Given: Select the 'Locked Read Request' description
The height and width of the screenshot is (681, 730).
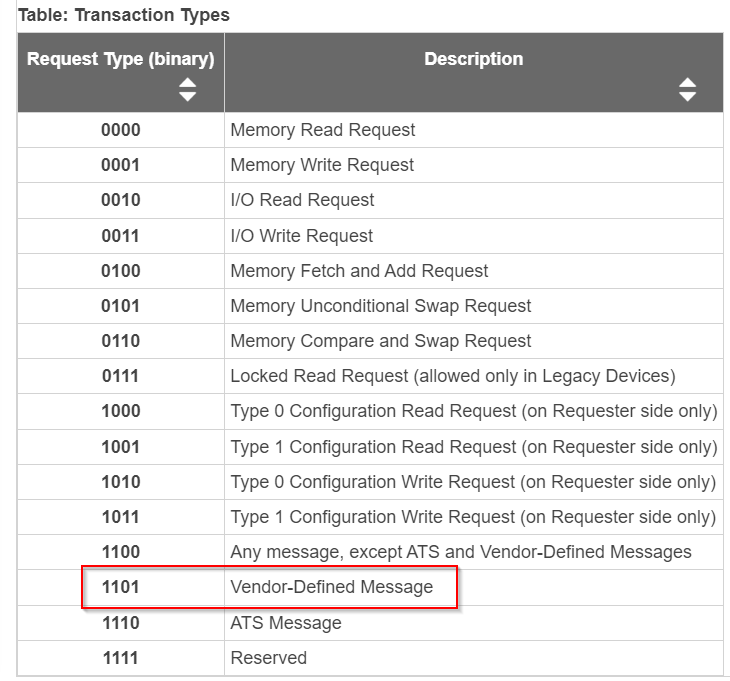Looking at the screenshot, I should point(453,377).
